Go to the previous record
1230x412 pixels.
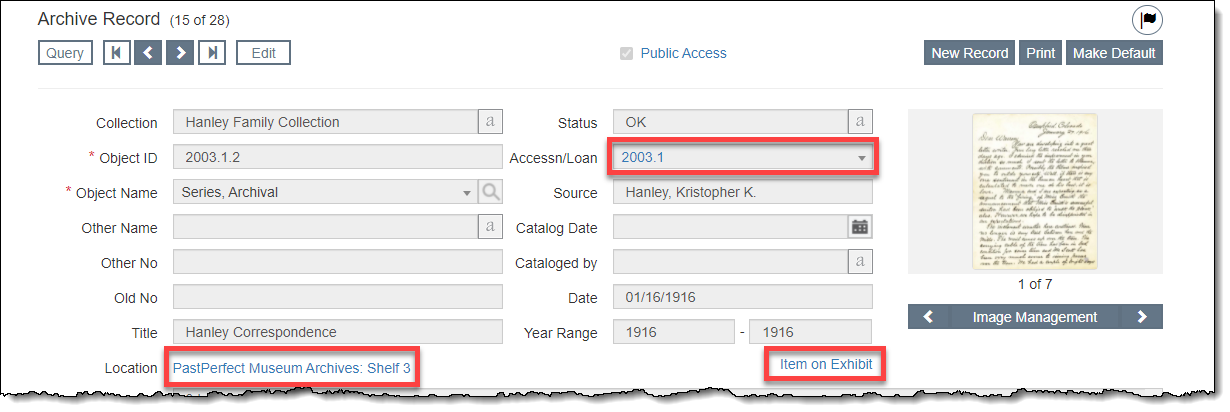(x=148, y=53)
